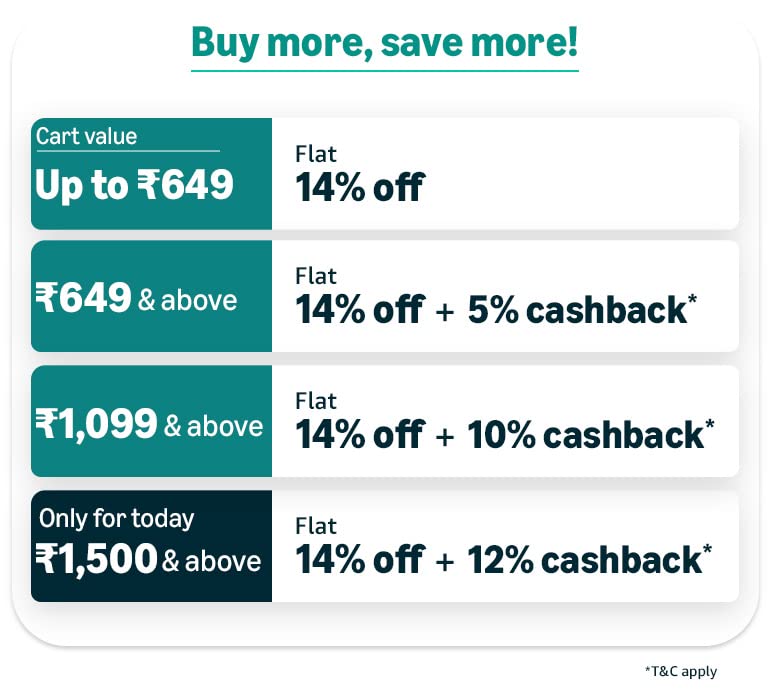770x693 pixels.
Task: Click the "12% cashback" offer text
Action: 584,560
